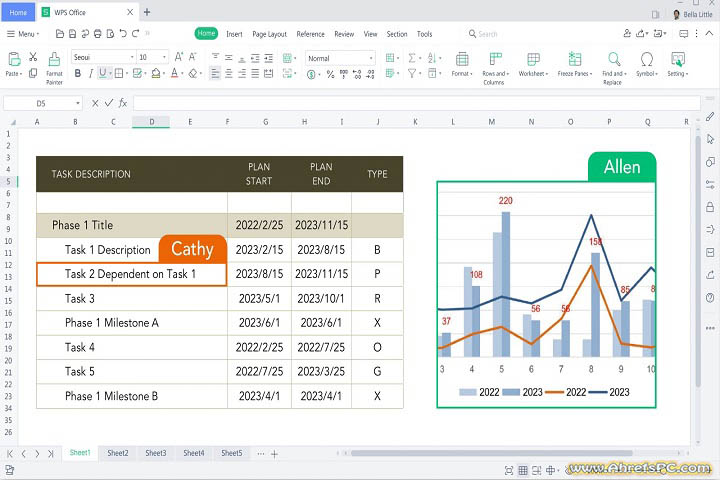Confirm formula entry with the checkmark
Screen dimensions: 720x480
pyautogui.click(x=109, y=103)
